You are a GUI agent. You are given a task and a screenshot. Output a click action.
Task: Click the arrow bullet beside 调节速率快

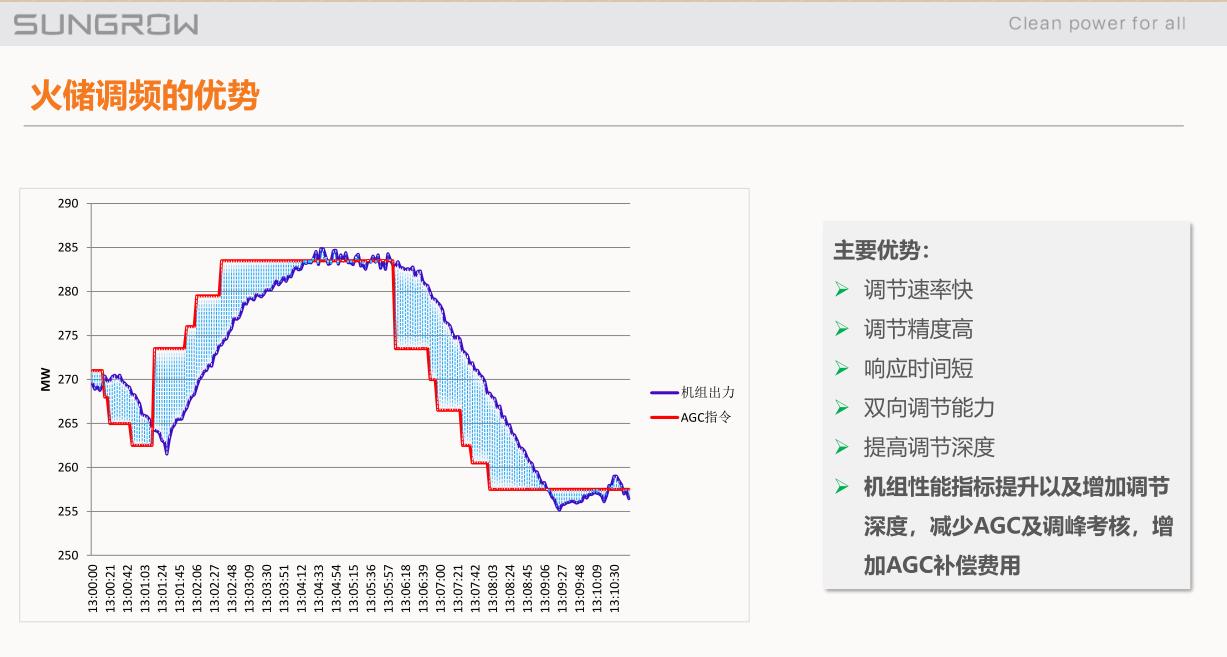pos(842,290)
